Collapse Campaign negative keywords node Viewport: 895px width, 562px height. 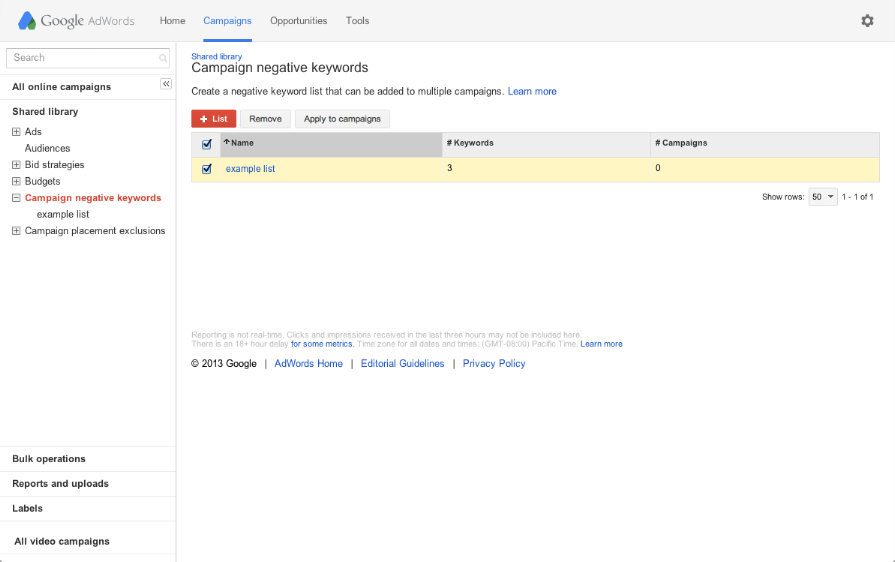click(16, 198)
